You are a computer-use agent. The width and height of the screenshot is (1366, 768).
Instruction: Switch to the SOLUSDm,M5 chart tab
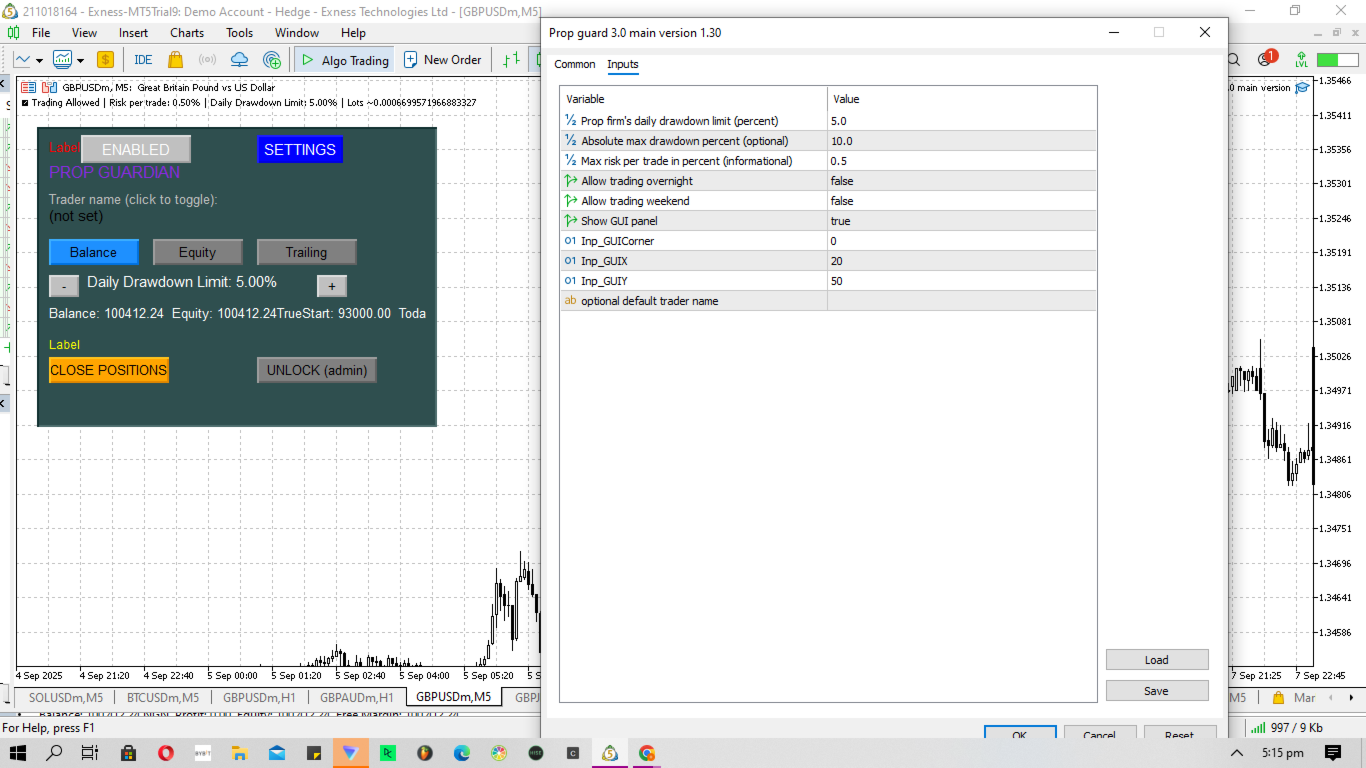pyautogui.click(x=66, y=697)
